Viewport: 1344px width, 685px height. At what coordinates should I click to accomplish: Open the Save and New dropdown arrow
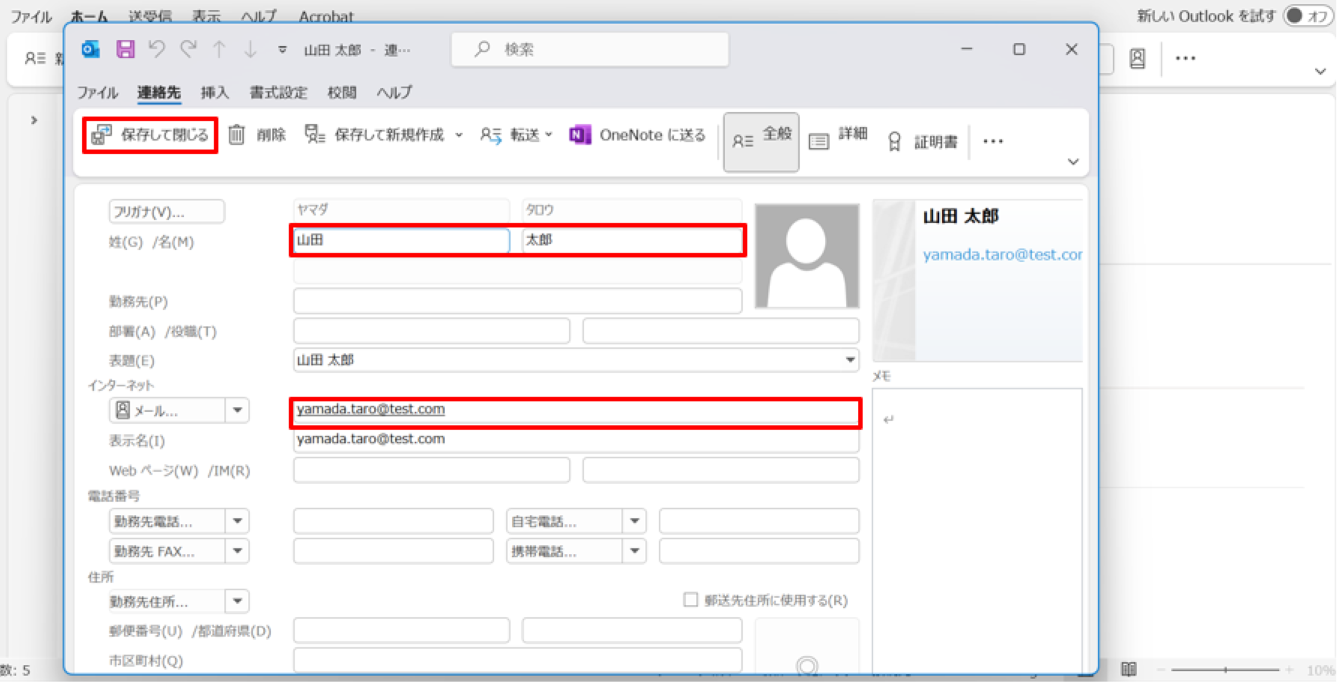[x=459, y=135]
